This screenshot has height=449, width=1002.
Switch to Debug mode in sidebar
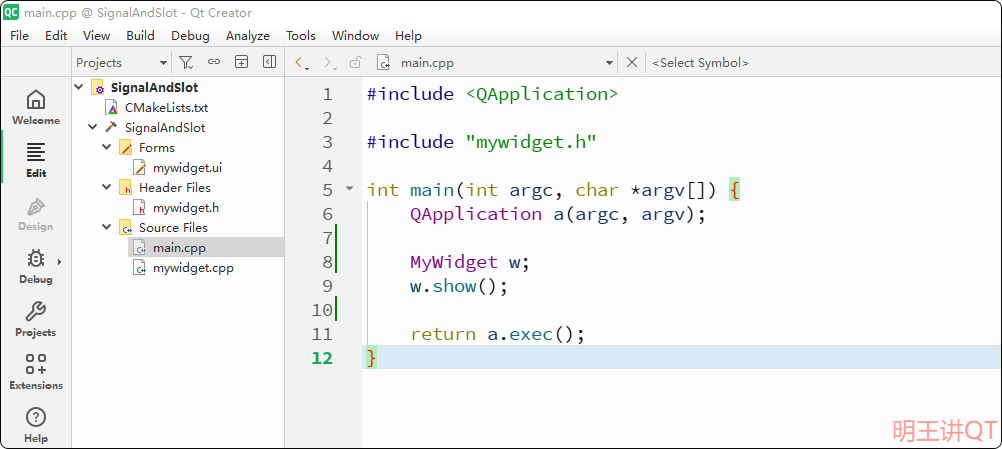tap(36, 266)
